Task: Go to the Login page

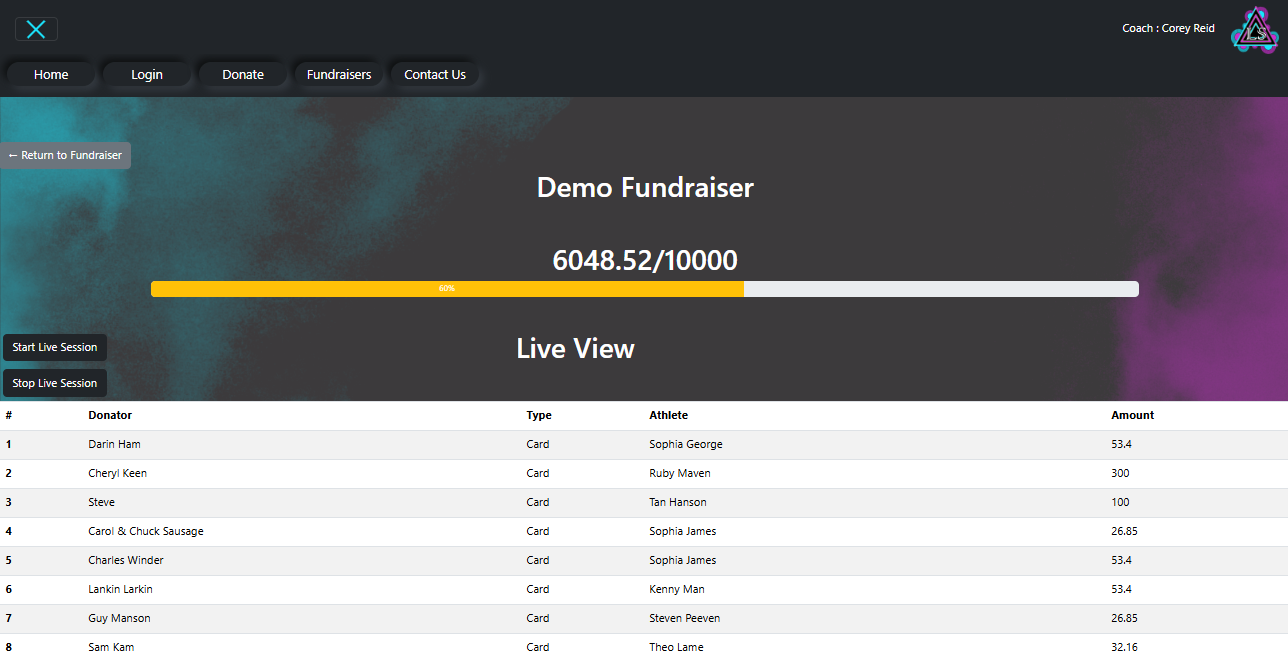Action: coord(146,75)
